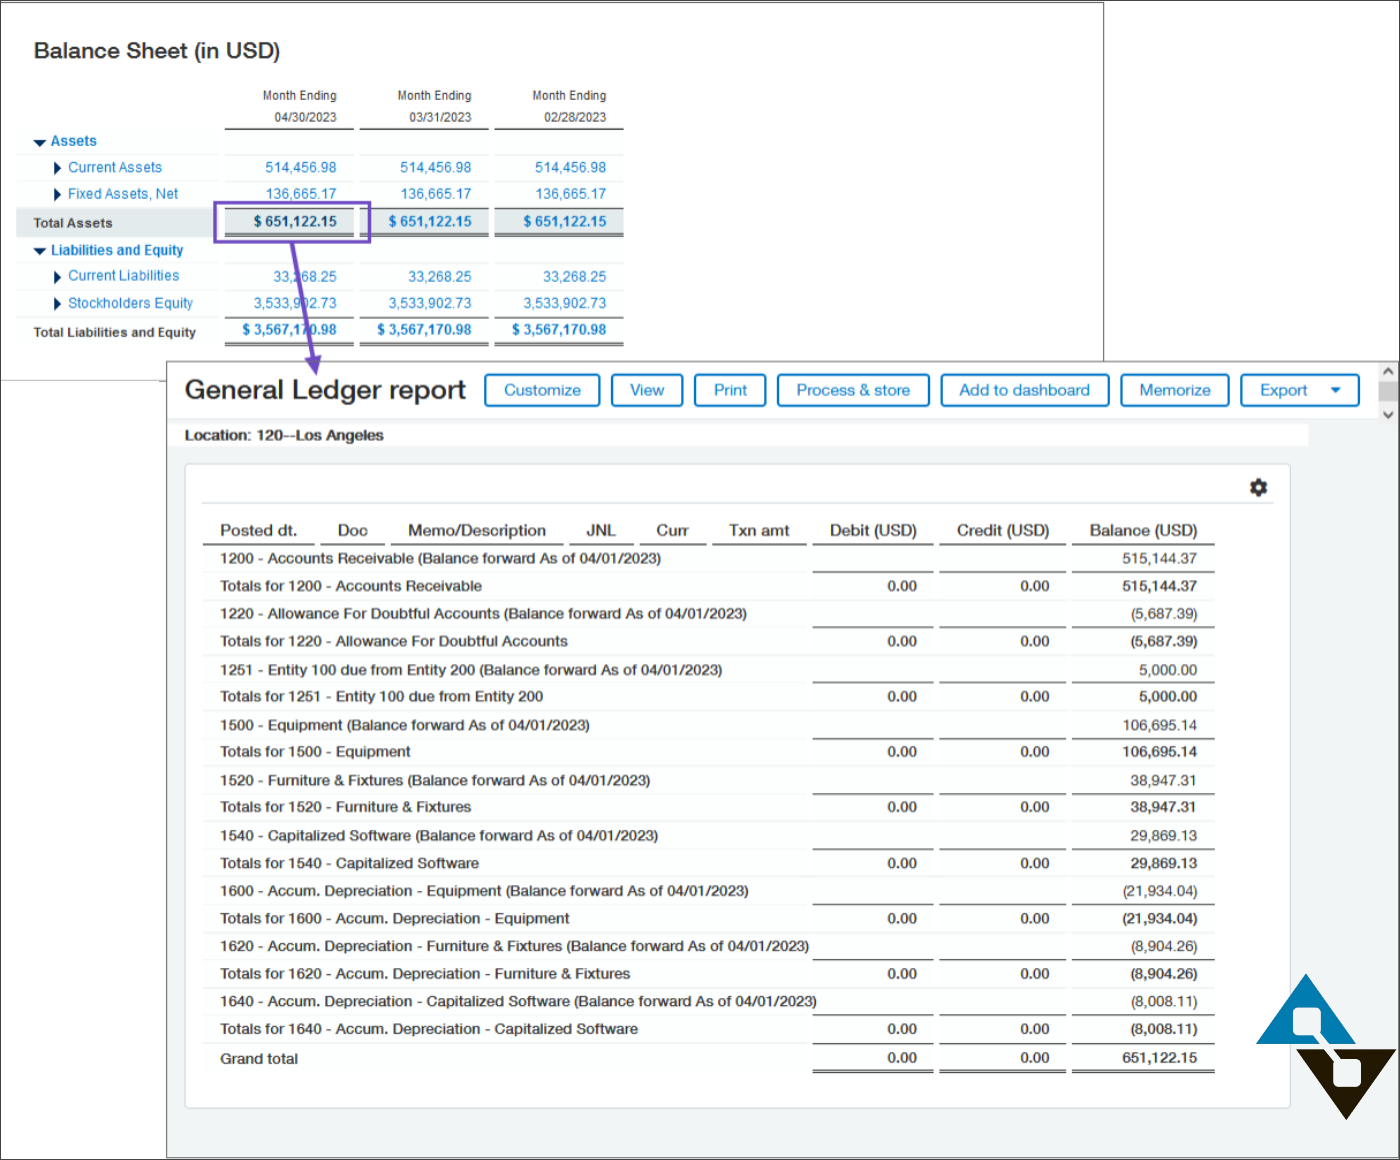Click the Month Ending 04/30/2023 column header
Screen dimensions: 1400x1160
click(300, 106)
